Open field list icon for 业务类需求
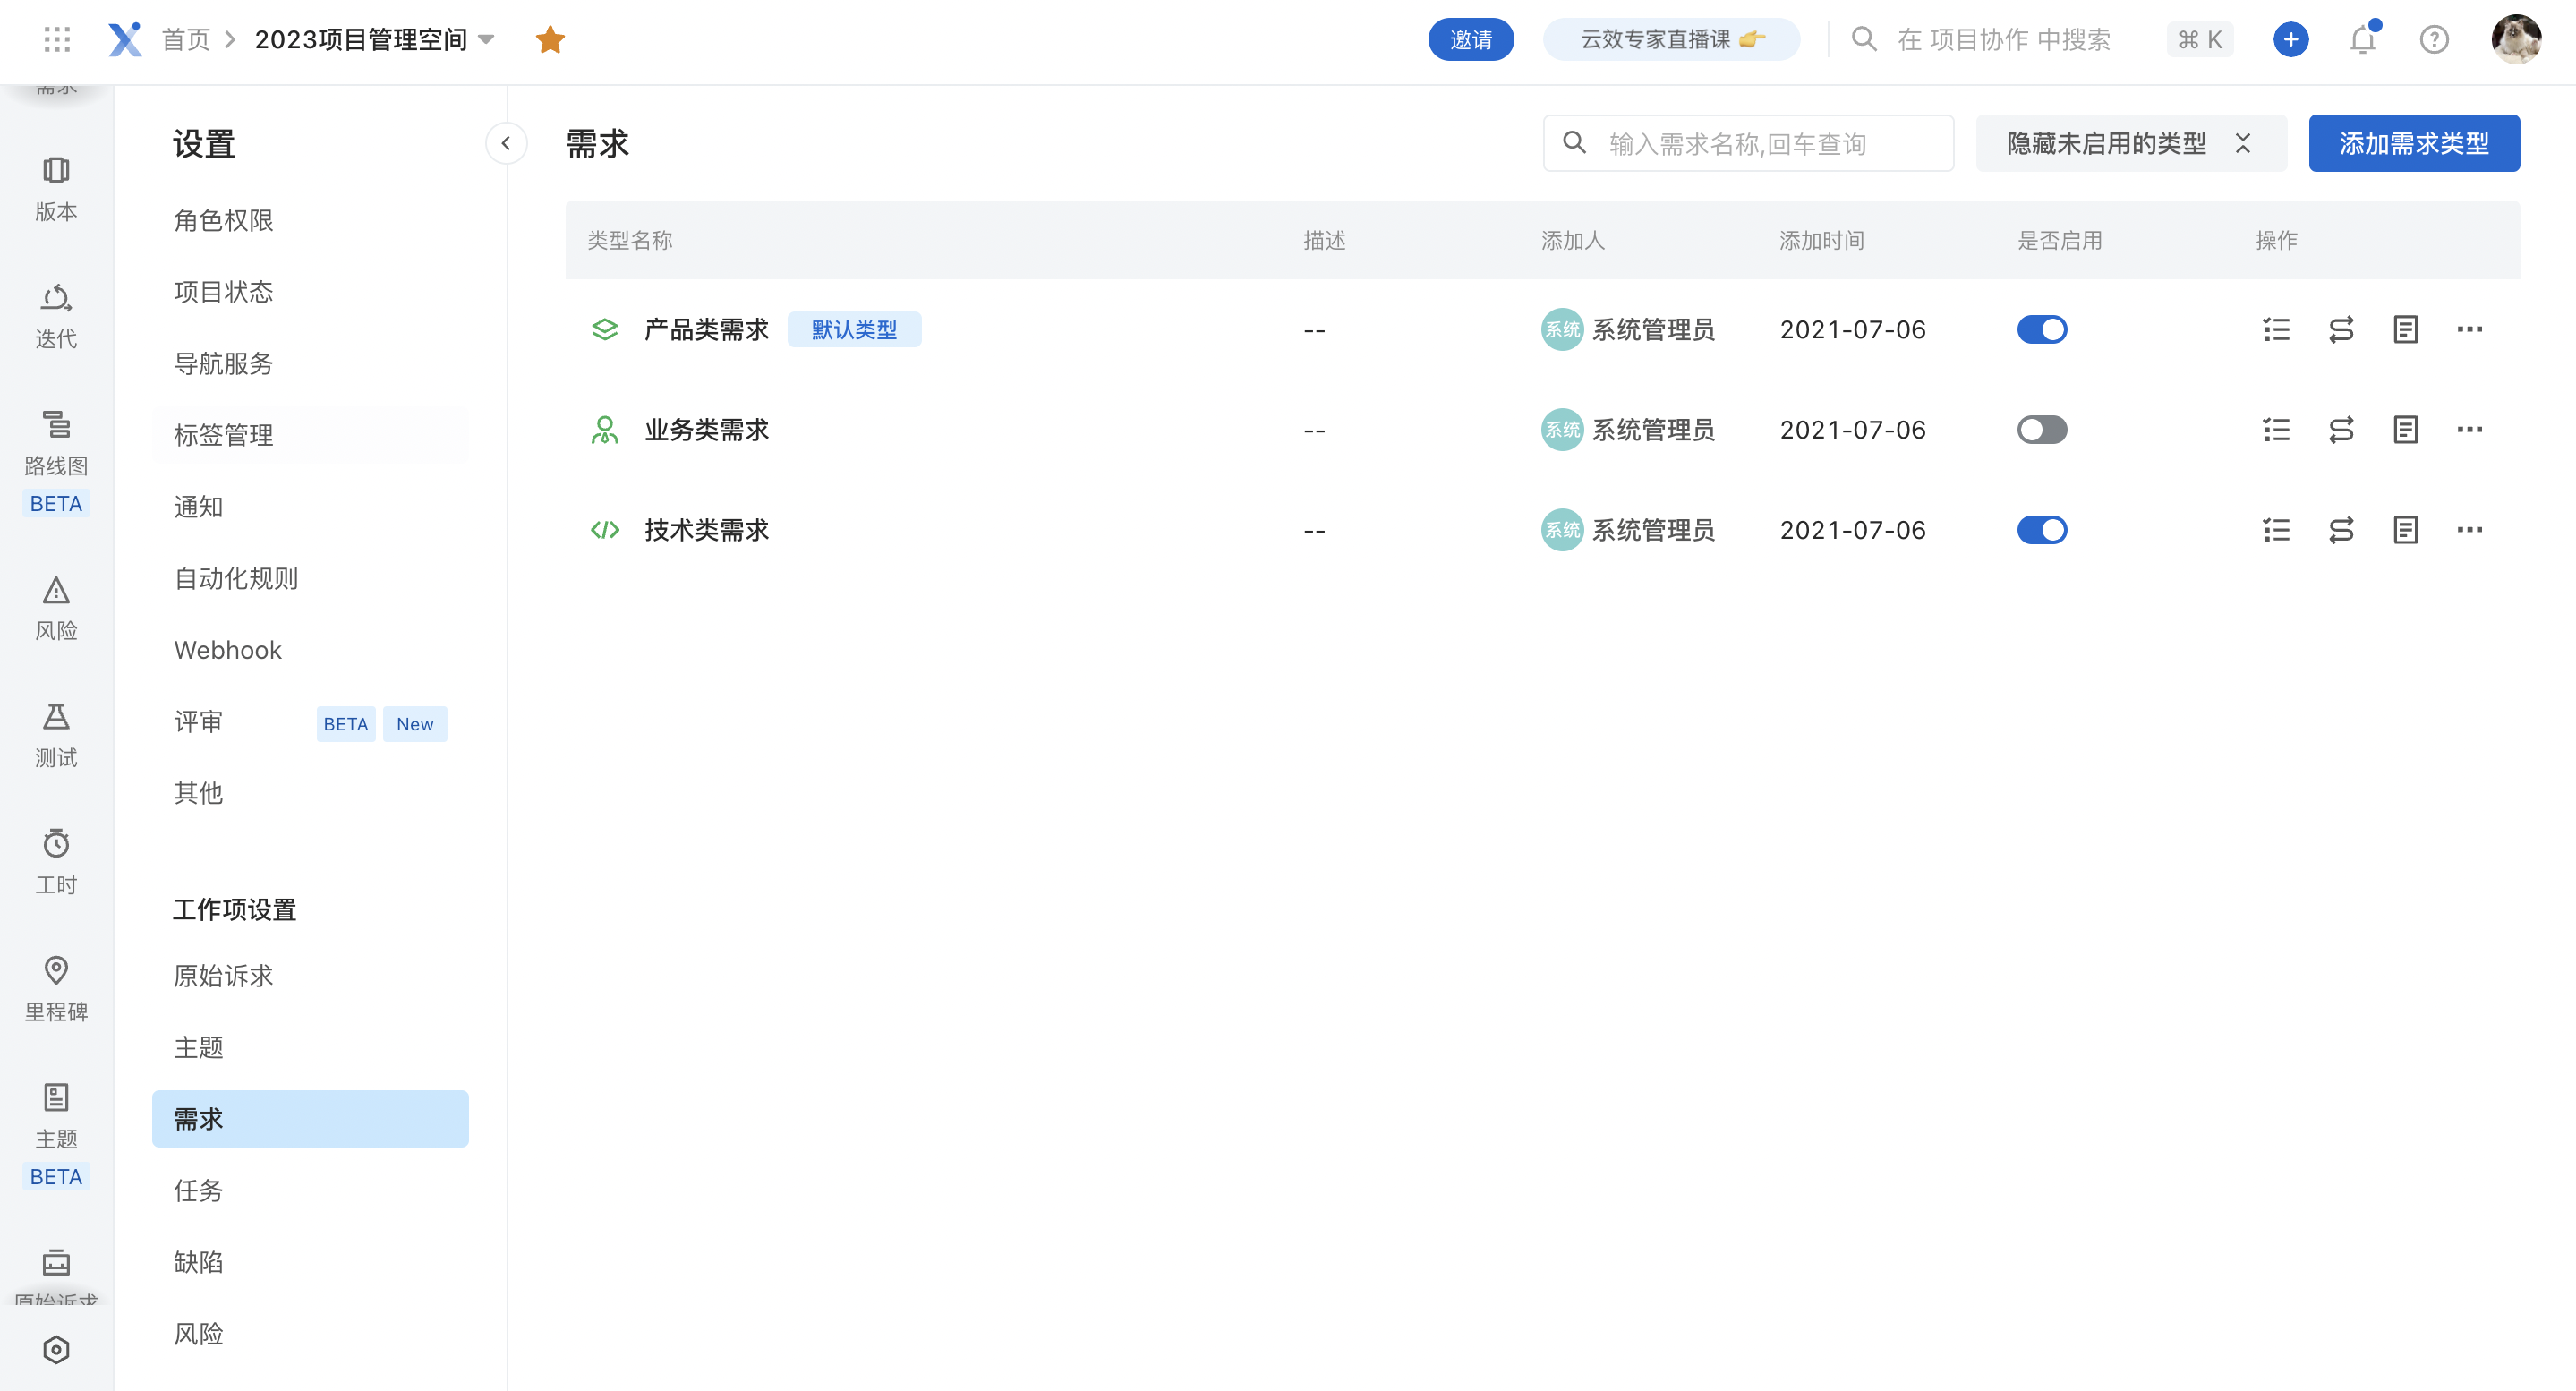The image size is (2576, 1391). tap(2276, 429)
